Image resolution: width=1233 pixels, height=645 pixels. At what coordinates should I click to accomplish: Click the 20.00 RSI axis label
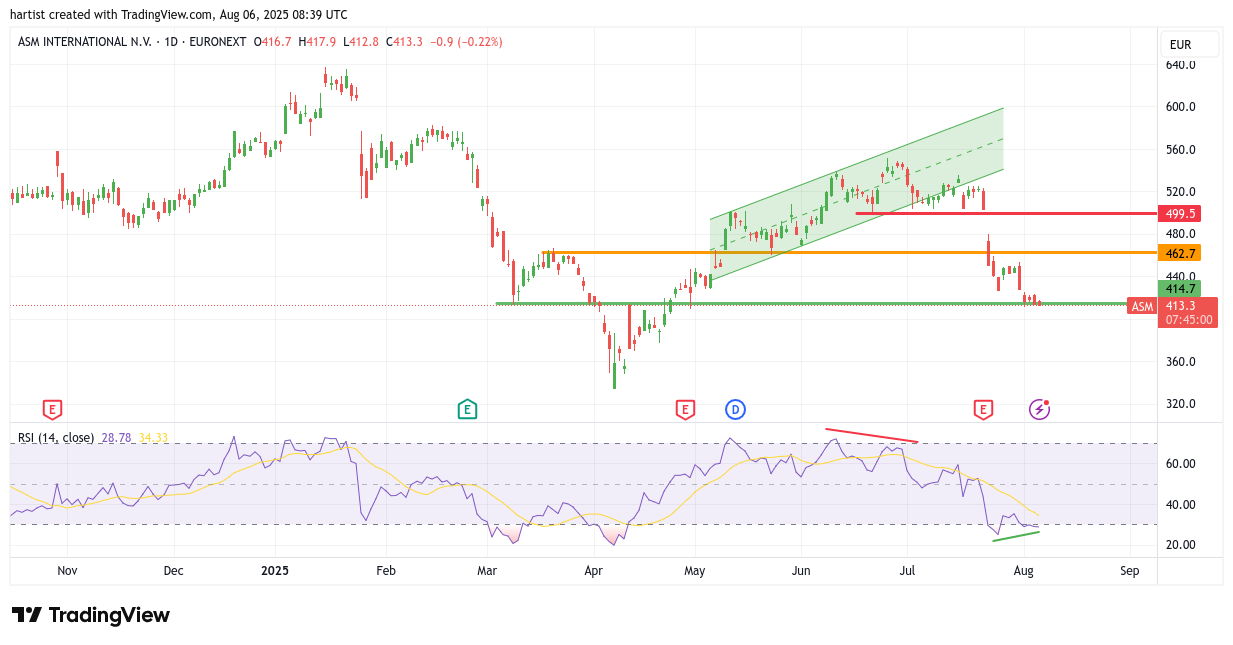tap(1181, 545)
